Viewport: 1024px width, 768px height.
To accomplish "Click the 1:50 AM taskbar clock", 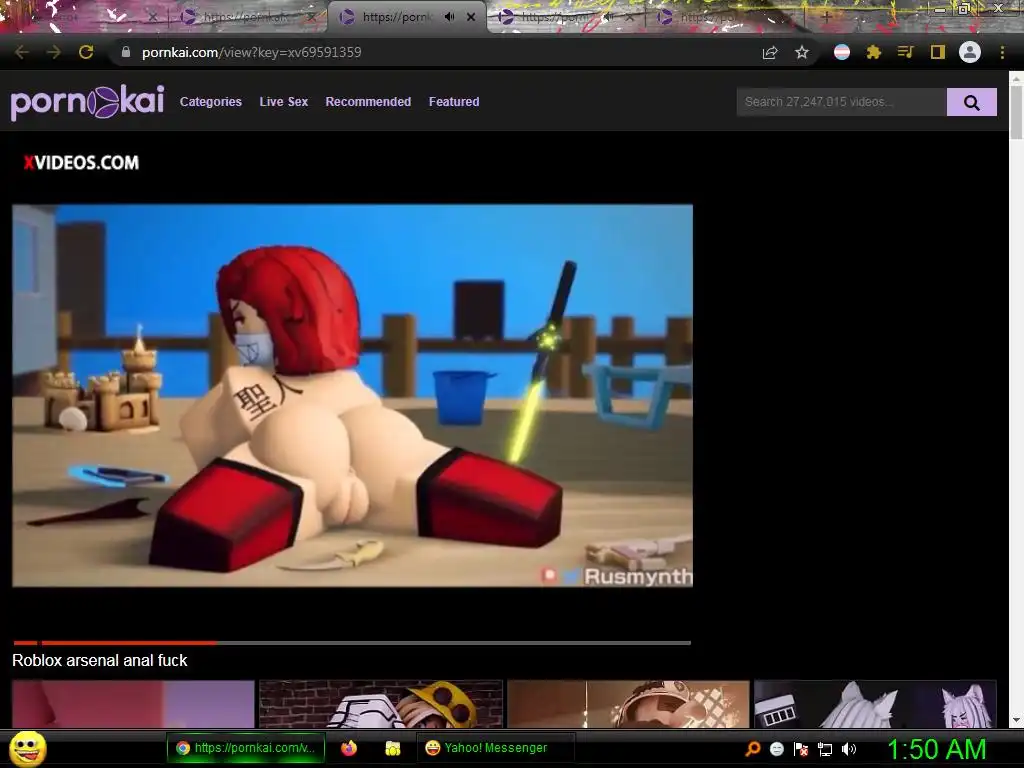I will [x=936, y=749].
